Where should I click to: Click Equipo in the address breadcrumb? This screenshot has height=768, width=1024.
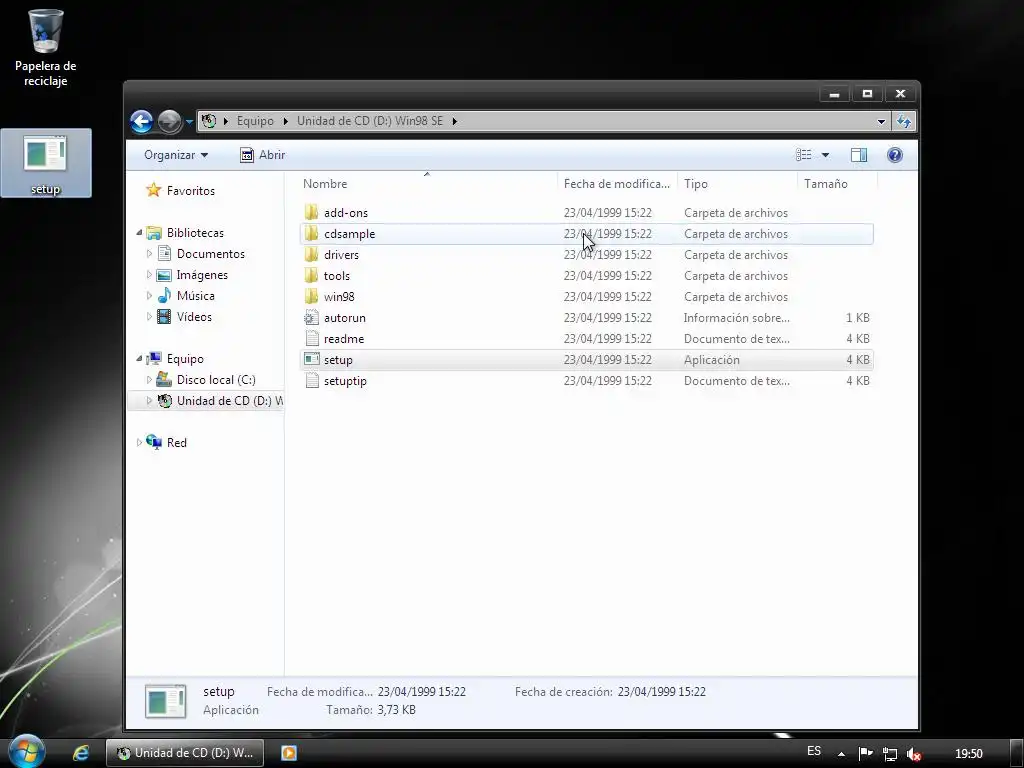click(255, 121)
